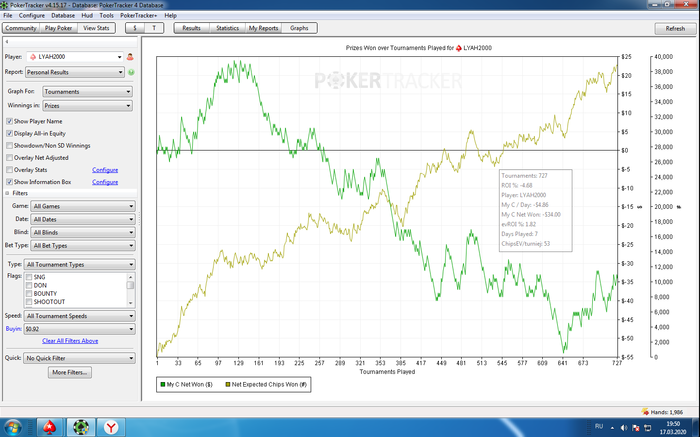Switch to the Community tab
Screen dimensions: 700x437
click(x=21, y=28)
